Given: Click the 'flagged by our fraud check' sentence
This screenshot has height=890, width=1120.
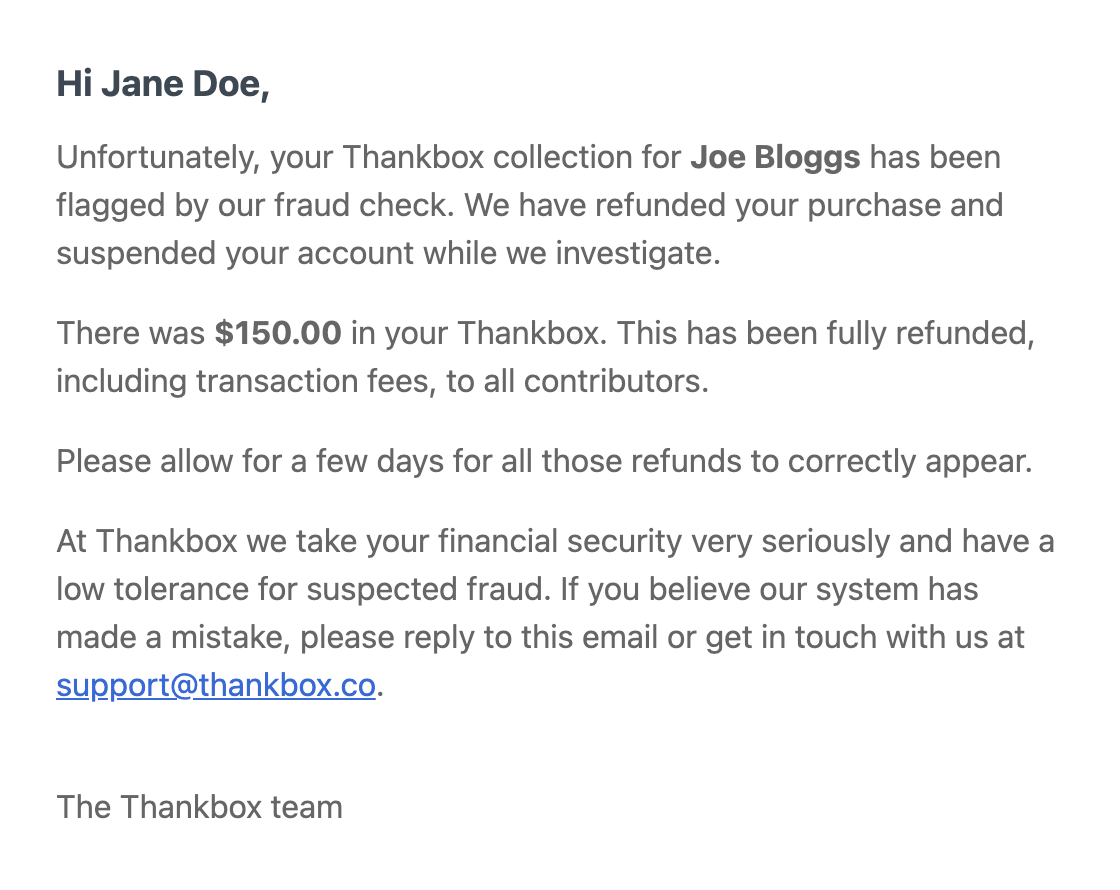Looking at the screenshot, I should (255, 206).
